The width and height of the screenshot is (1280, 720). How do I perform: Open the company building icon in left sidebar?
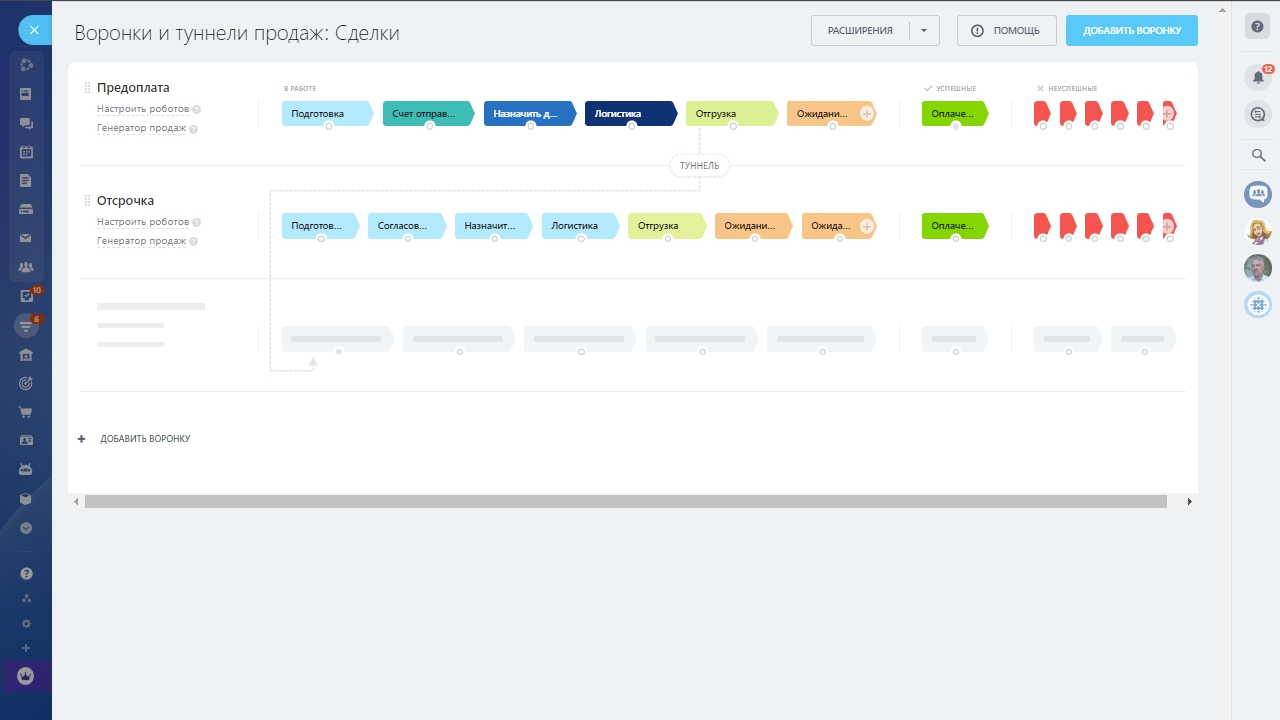[26, 354]
